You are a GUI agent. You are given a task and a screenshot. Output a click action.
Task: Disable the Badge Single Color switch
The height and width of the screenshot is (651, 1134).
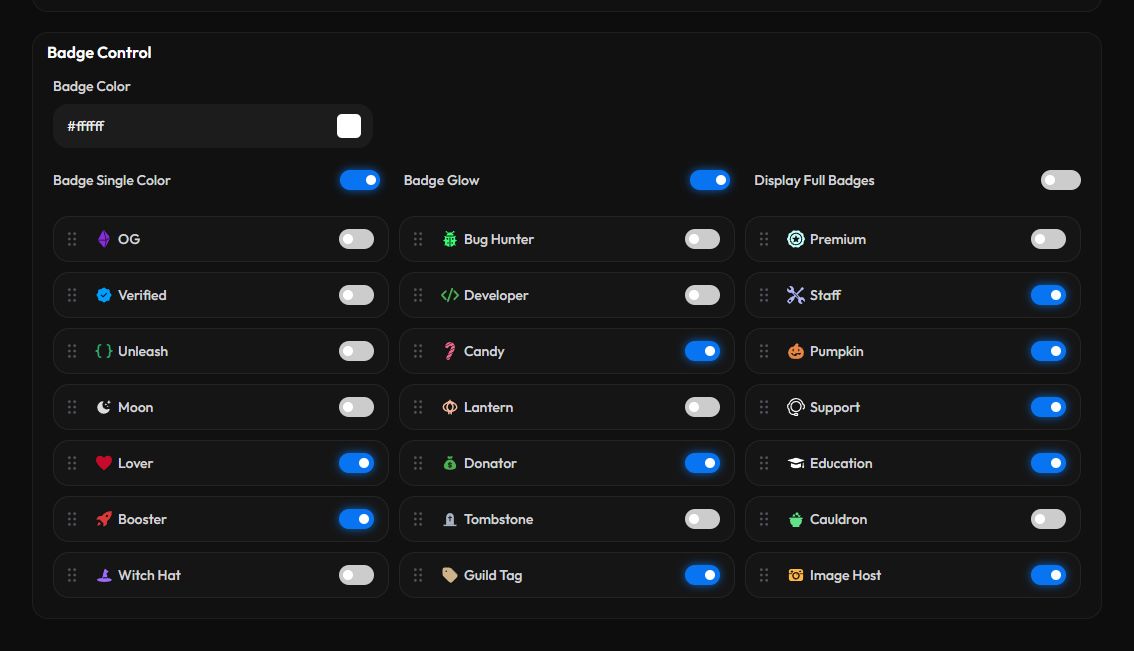[x=359, y=180]
